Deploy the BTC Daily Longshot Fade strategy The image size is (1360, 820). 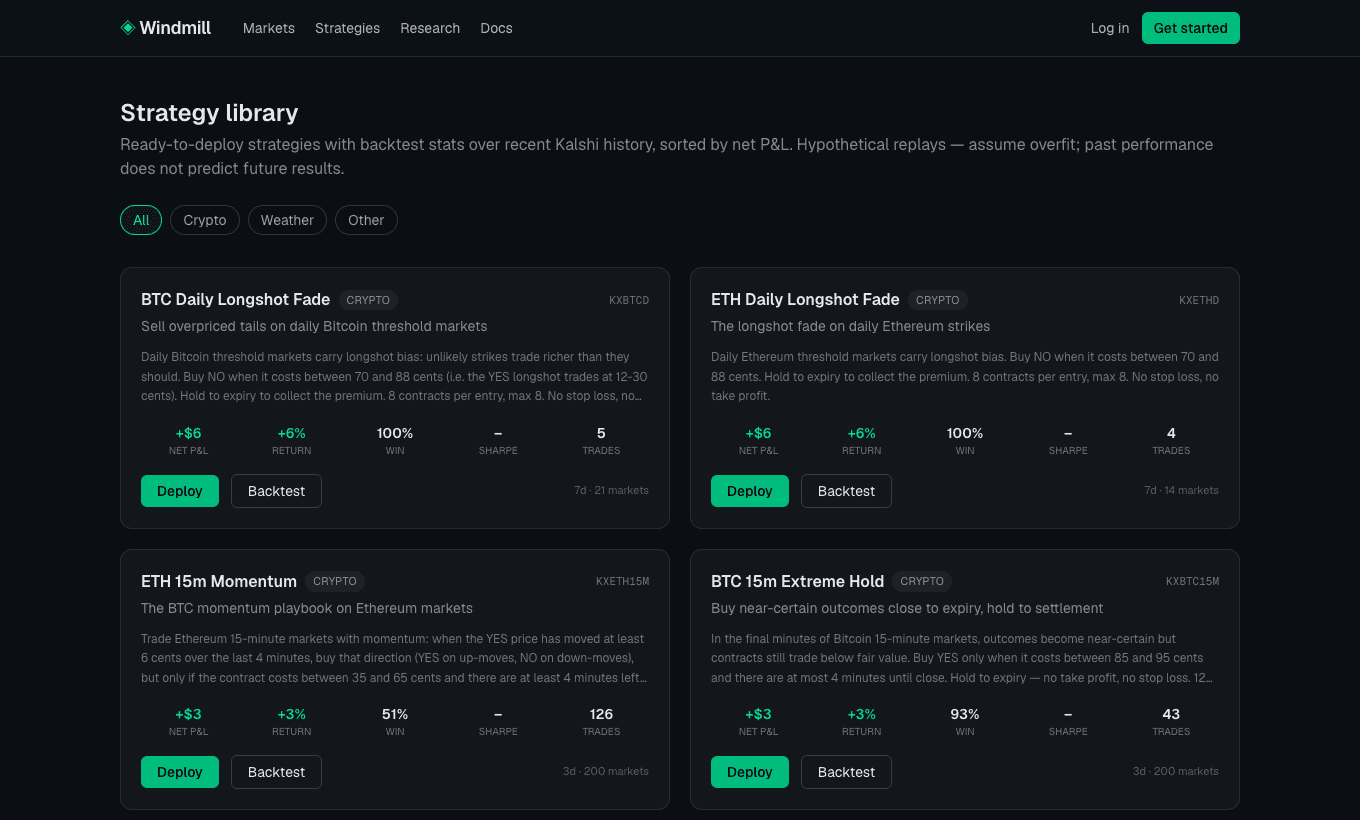pos(180,491)
